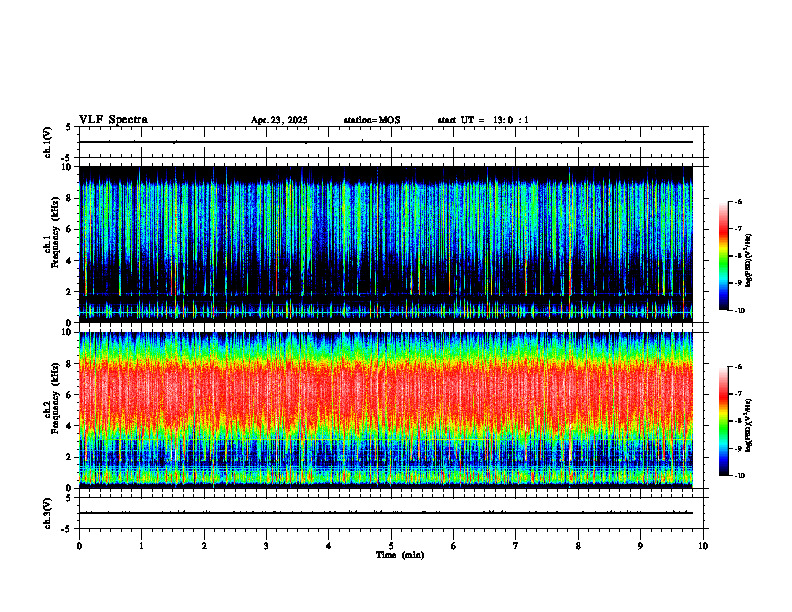
Task: Click the "0" tick on the Time axis
Action: [x=79, y=546]
